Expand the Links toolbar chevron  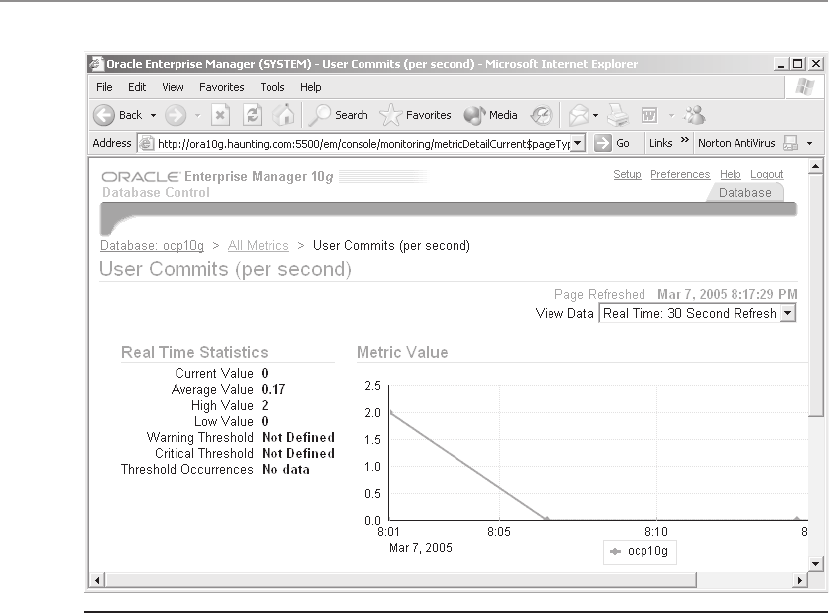(685, 140)
